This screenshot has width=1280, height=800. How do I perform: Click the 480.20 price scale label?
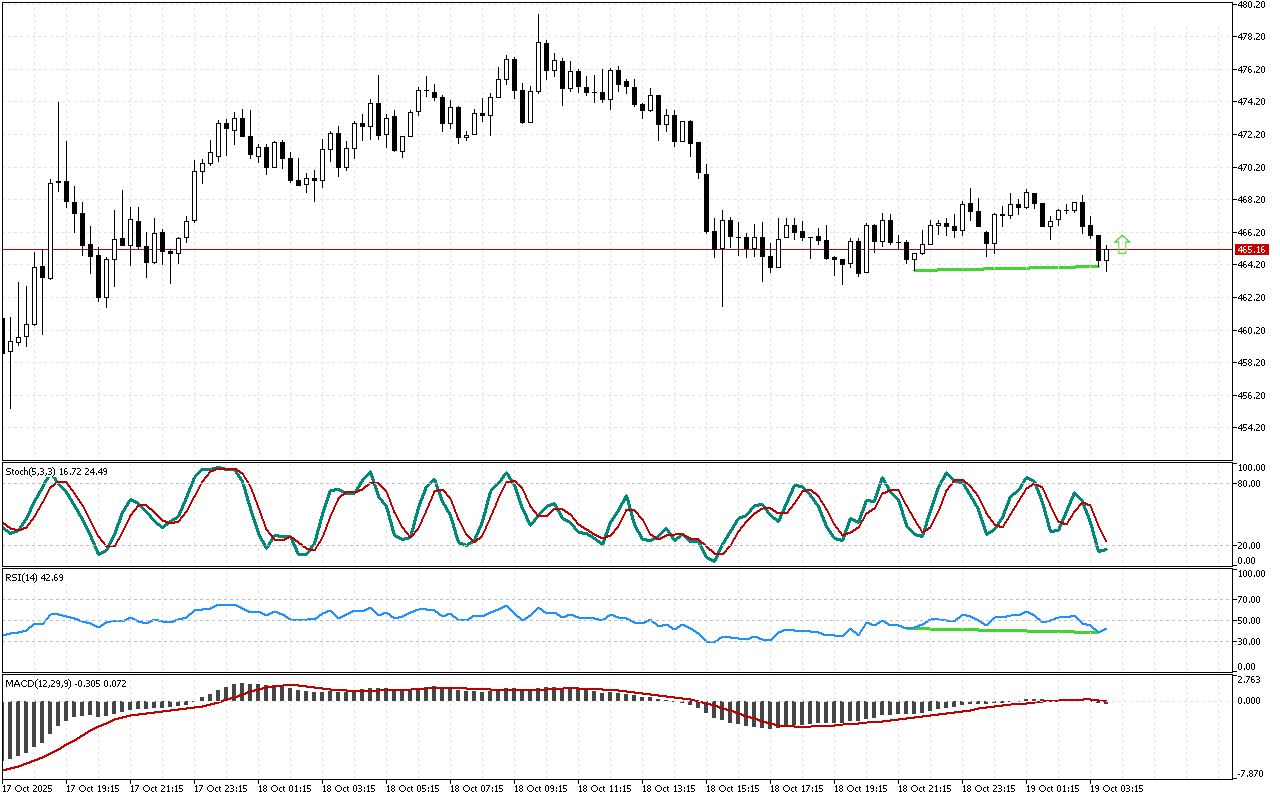click(x=1251, y=5)
